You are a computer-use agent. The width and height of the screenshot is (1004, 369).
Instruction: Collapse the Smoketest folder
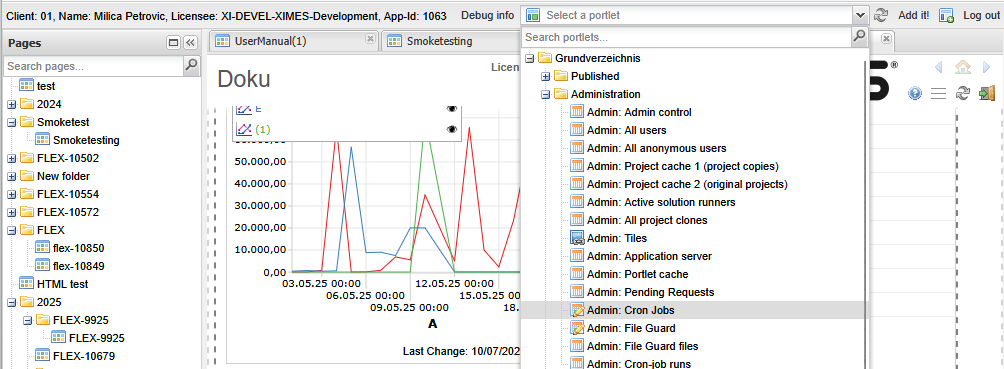12,122
